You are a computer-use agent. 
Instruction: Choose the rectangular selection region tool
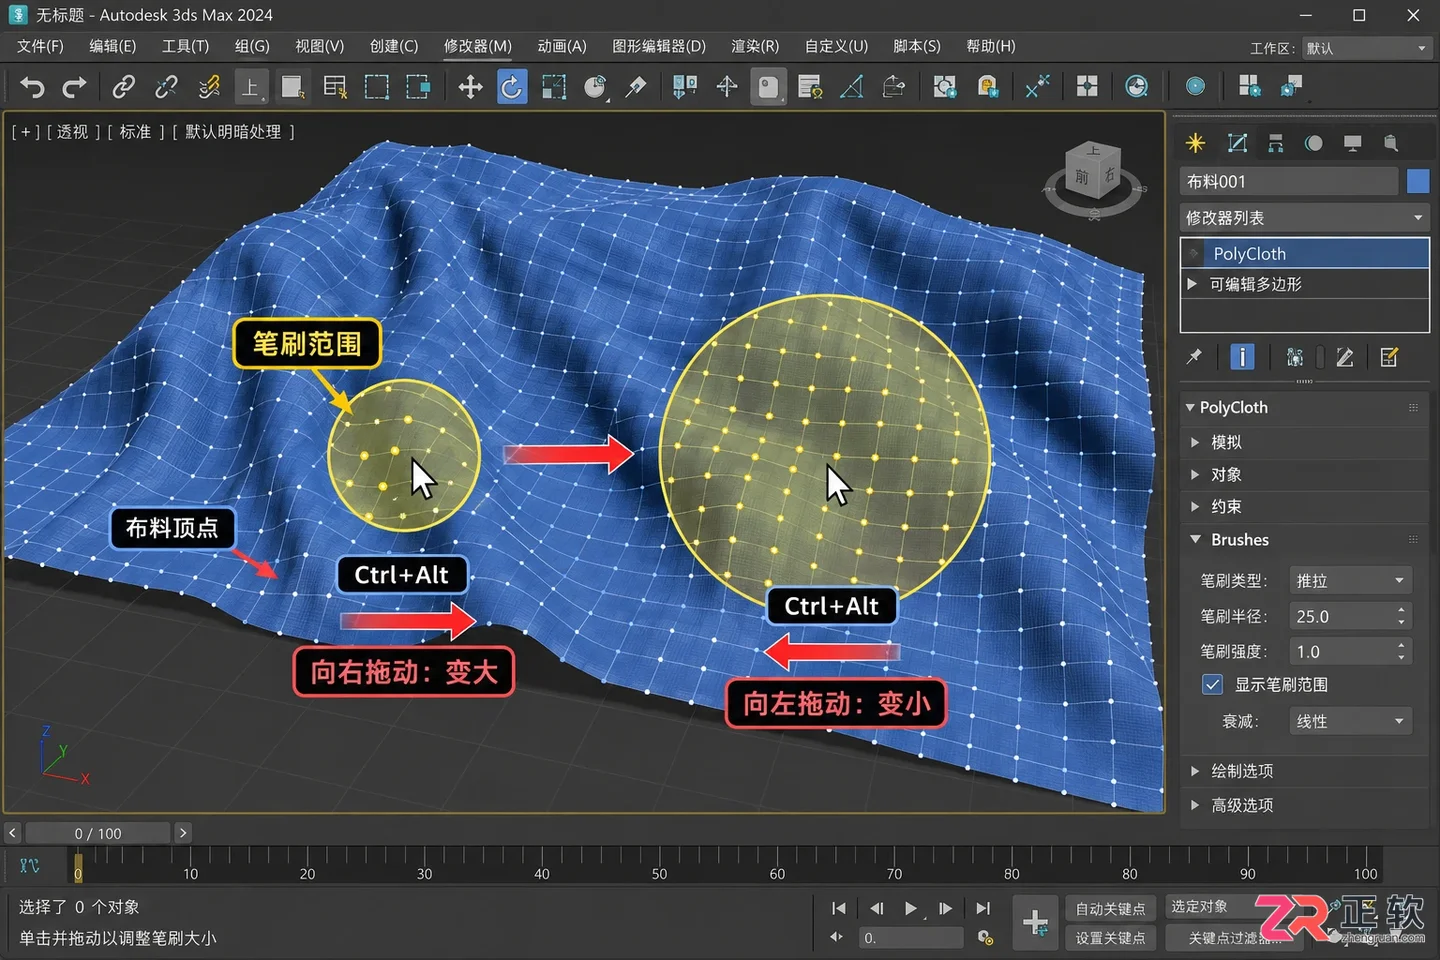pos(377,87)
